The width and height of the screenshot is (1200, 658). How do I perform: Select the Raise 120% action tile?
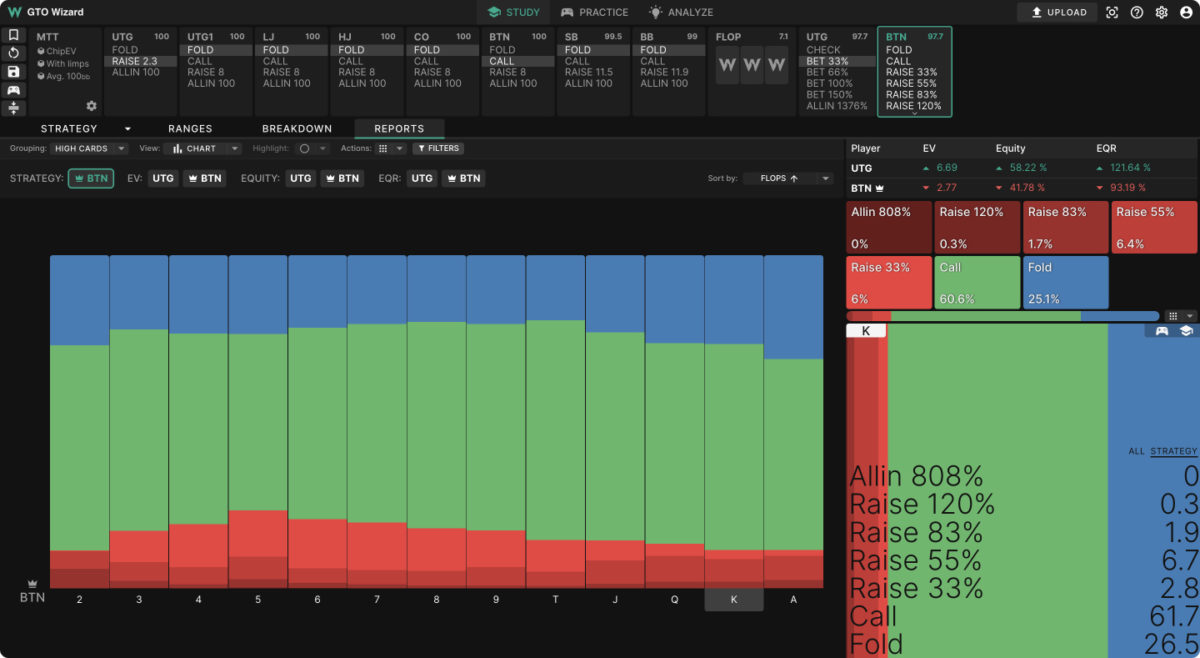(977, 227)
